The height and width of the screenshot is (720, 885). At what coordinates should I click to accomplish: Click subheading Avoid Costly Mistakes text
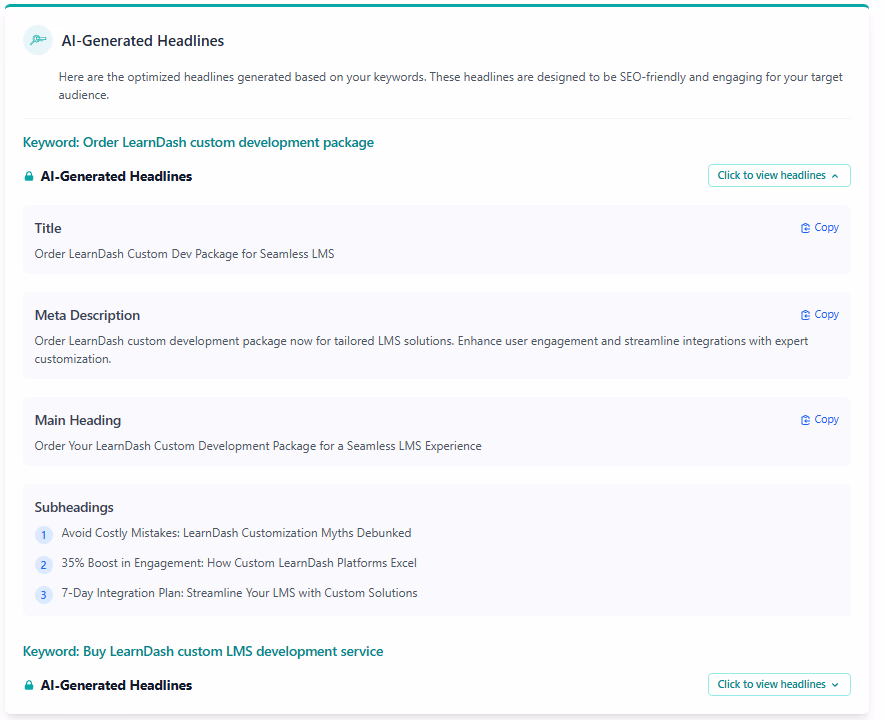point(236,533)
